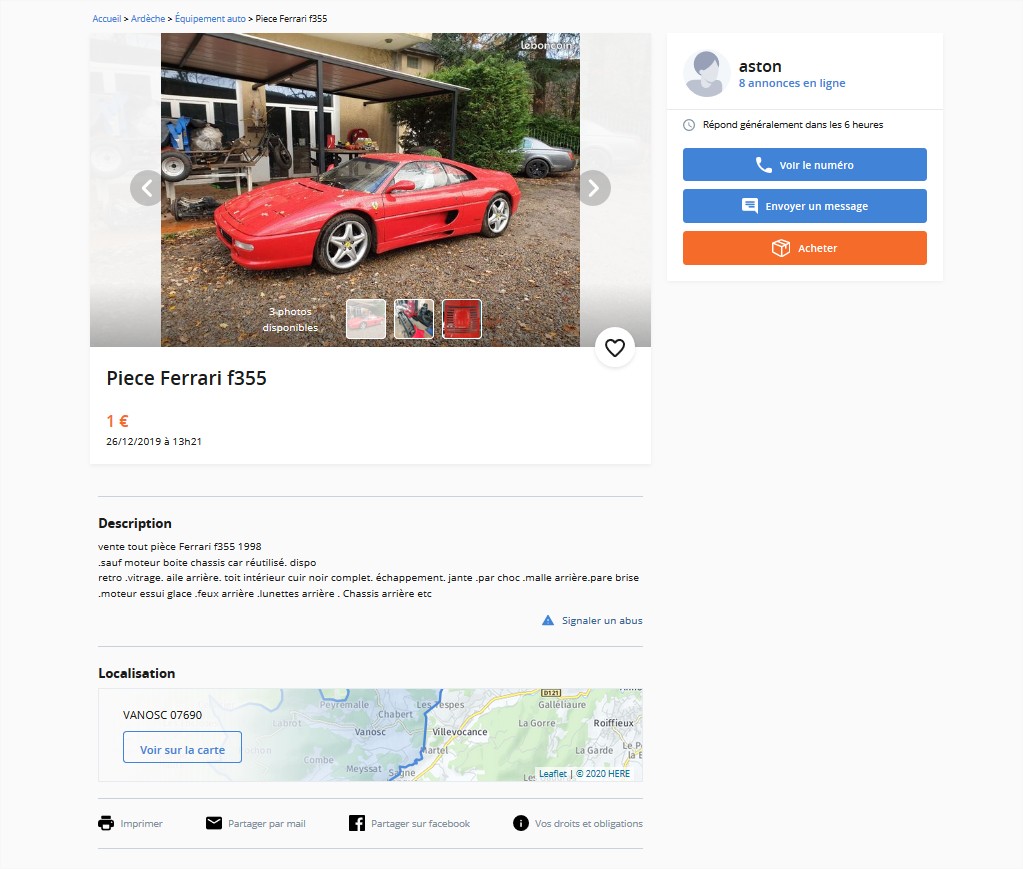
Task: Open first thumbnail of the red Ferrari
Action: coord(366,319)
